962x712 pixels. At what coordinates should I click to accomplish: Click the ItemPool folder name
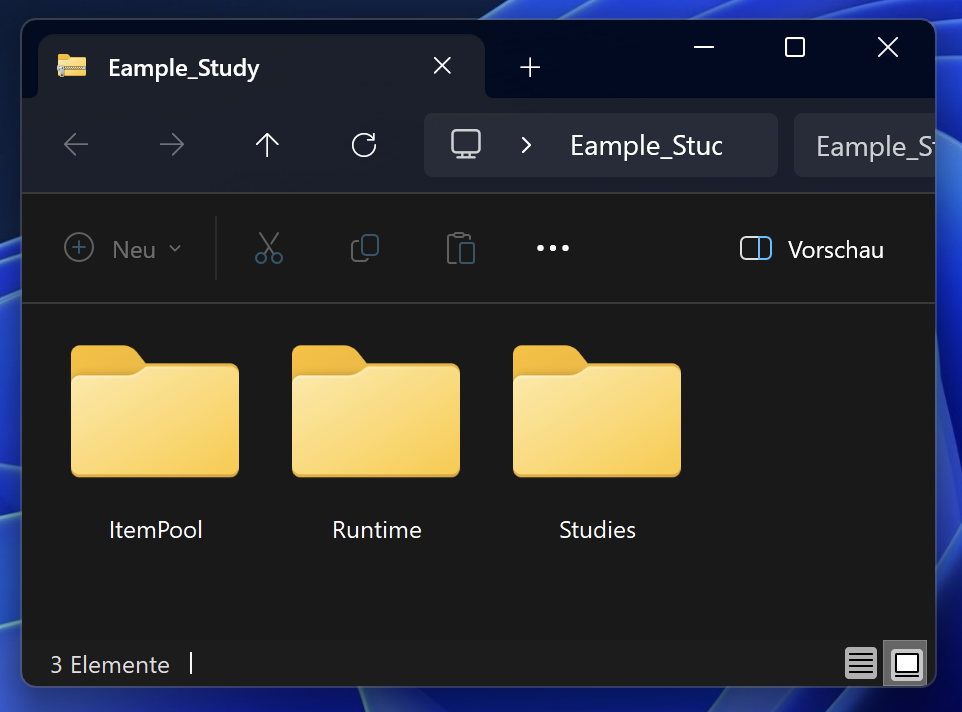[x=156, y=530]
